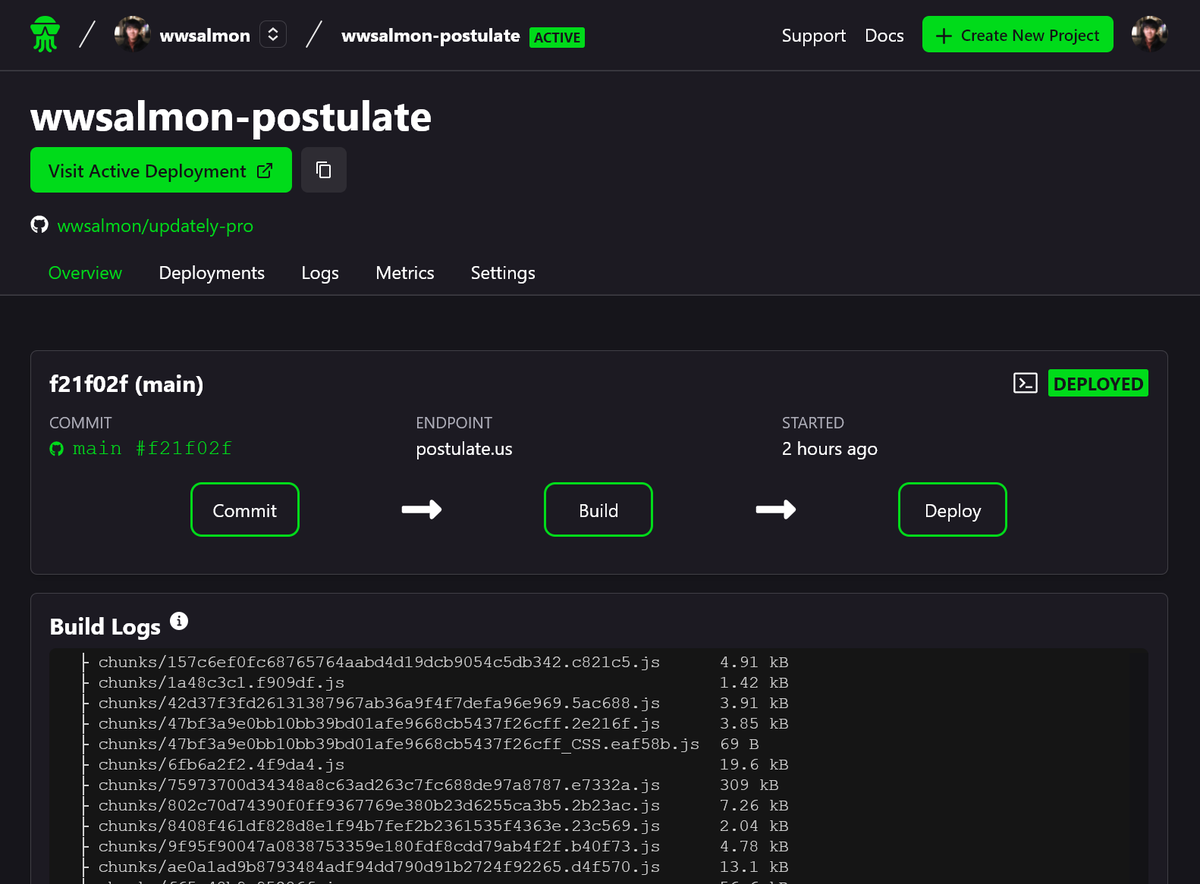Open the wwsalmon account avatar in breadcrumb
Screen dimensions: 1200x884
pyautogui.click(x=132, y=35)
